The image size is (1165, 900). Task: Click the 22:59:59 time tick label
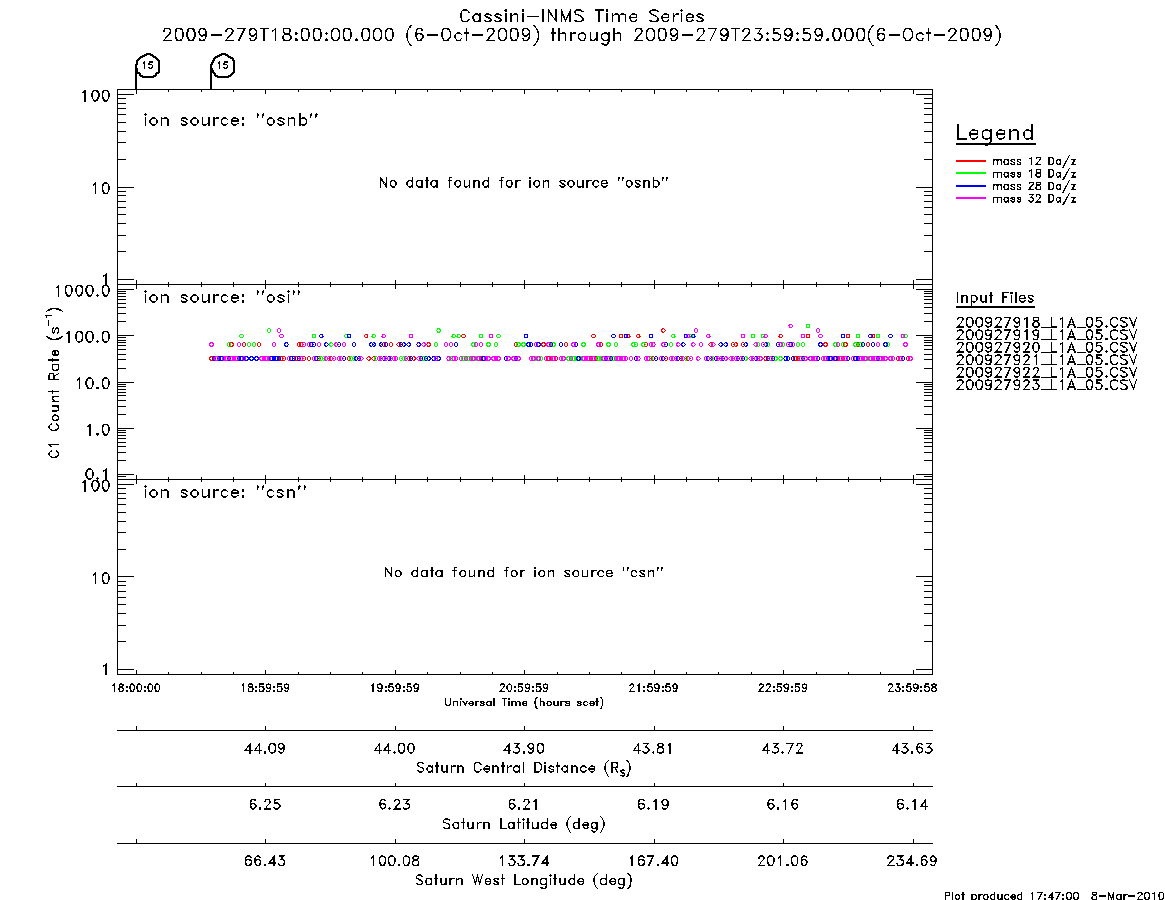pyautogui.click(x=782, y=688)
